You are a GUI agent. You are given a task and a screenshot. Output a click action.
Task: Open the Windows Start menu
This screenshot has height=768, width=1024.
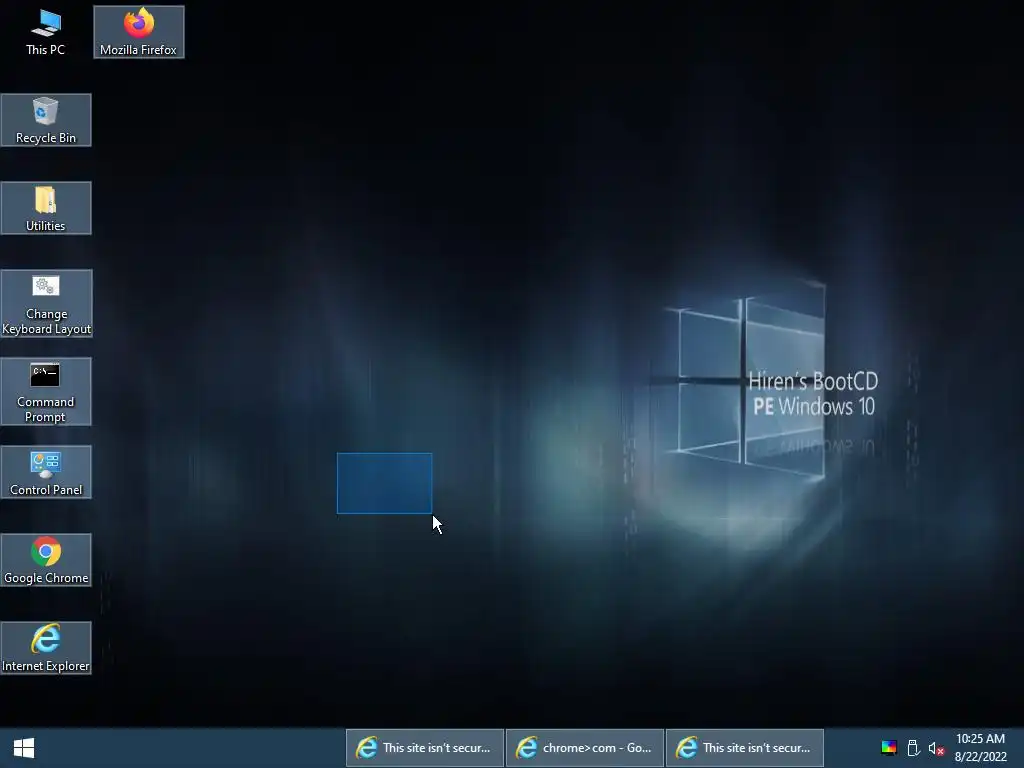(24, 748)
